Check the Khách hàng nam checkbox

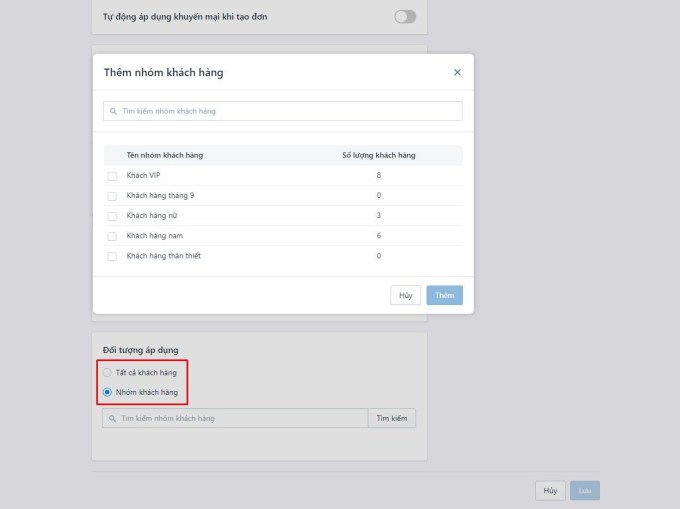coord(112,236)
